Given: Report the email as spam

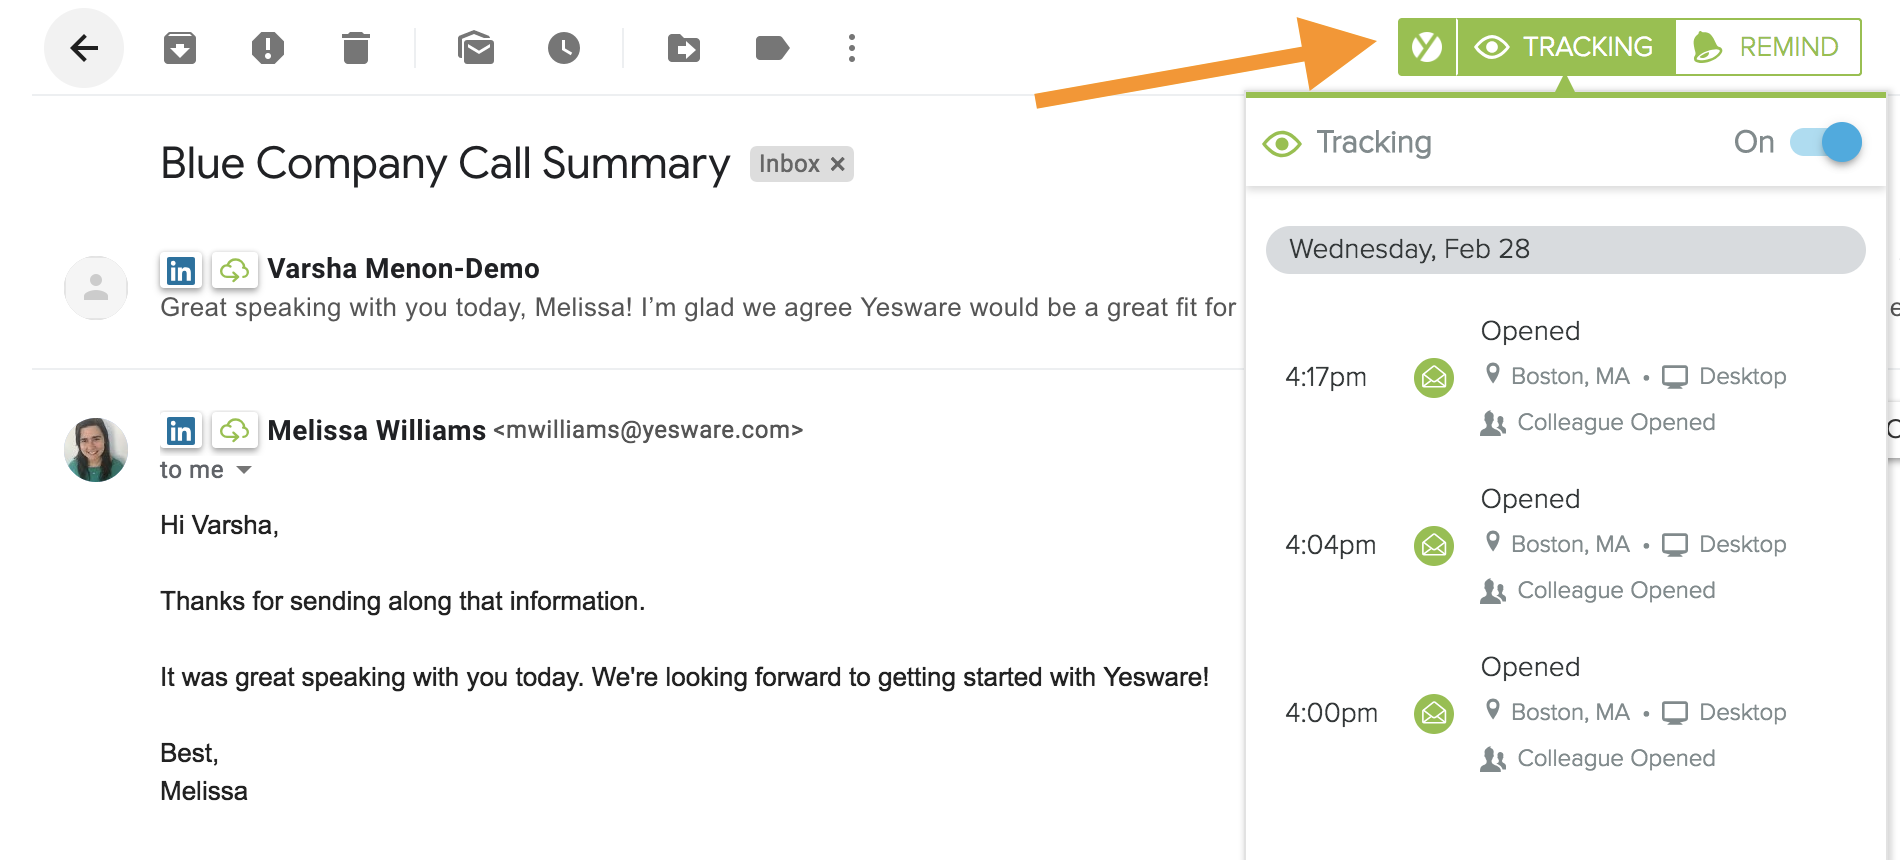Looking at the screenshot, I should coord(267,48).
